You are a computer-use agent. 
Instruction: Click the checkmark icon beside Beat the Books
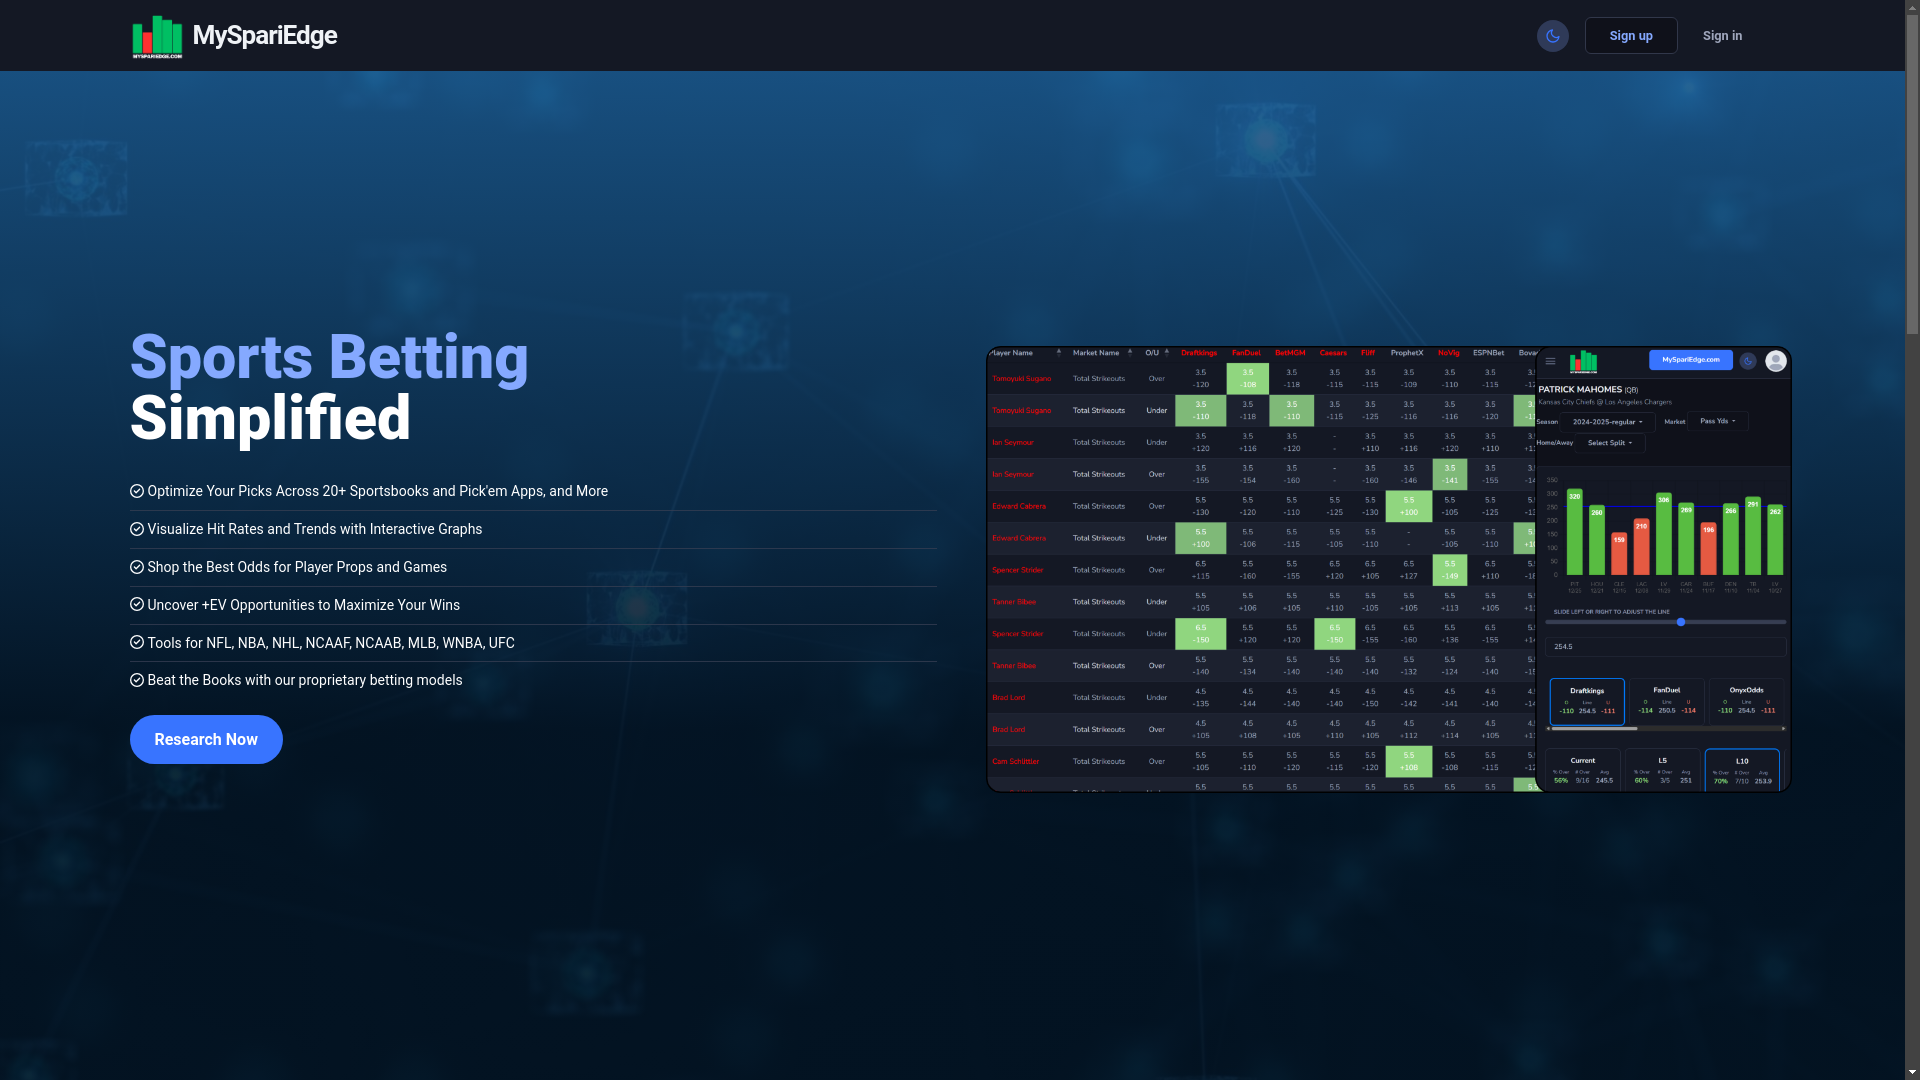[x=137, y=680]
